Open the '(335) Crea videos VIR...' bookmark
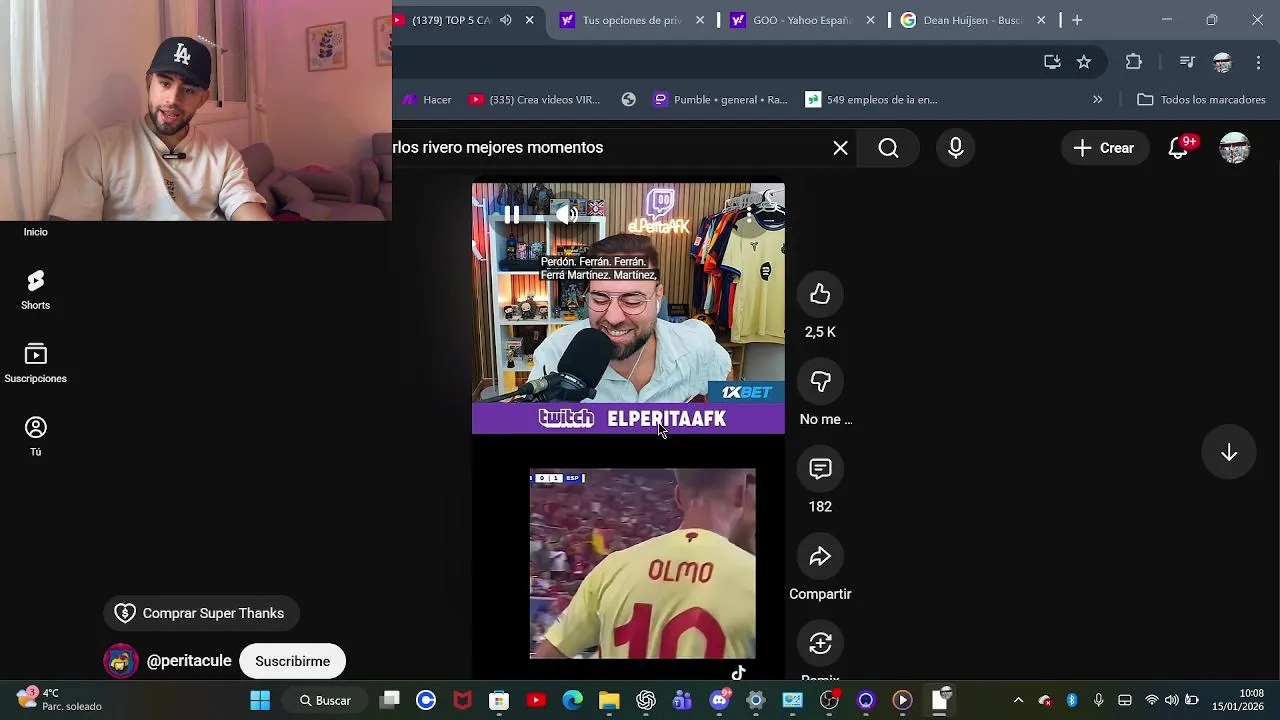Image resolution: width=1280 pixels, height=720 pixels. pyautogui.click(x=535, y=100)
